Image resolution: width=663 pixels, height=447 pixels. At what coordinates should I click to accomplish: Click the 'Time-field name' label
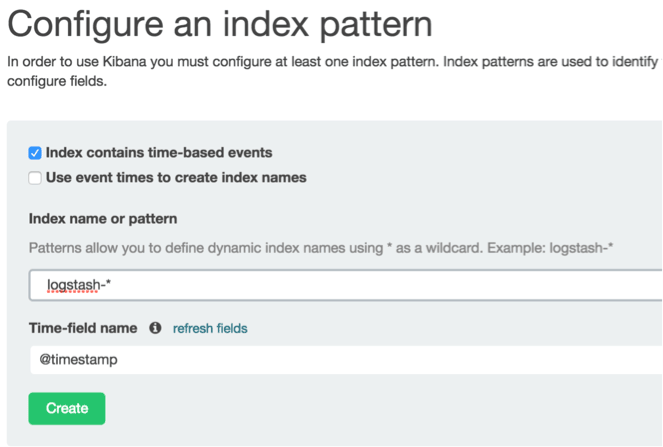(x=83, y=328)
